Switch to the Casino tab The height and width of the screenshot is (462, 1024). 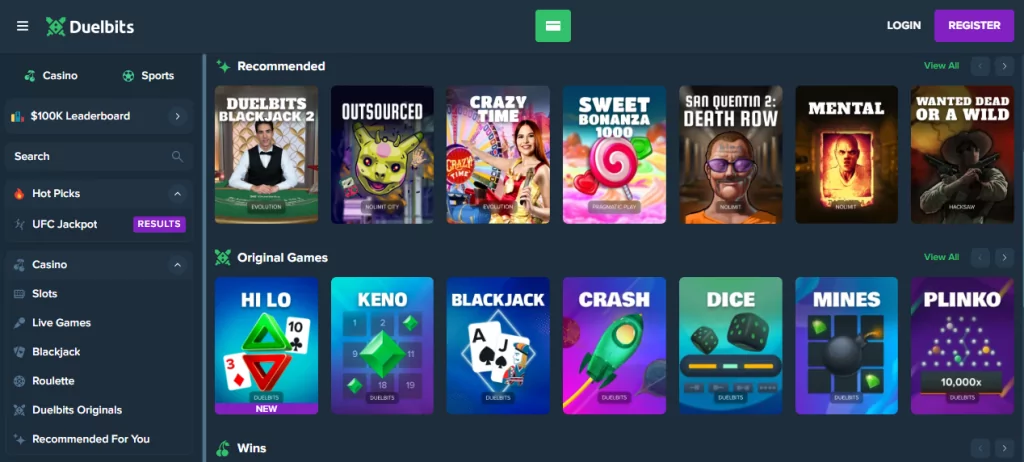[x=51, y=76]
